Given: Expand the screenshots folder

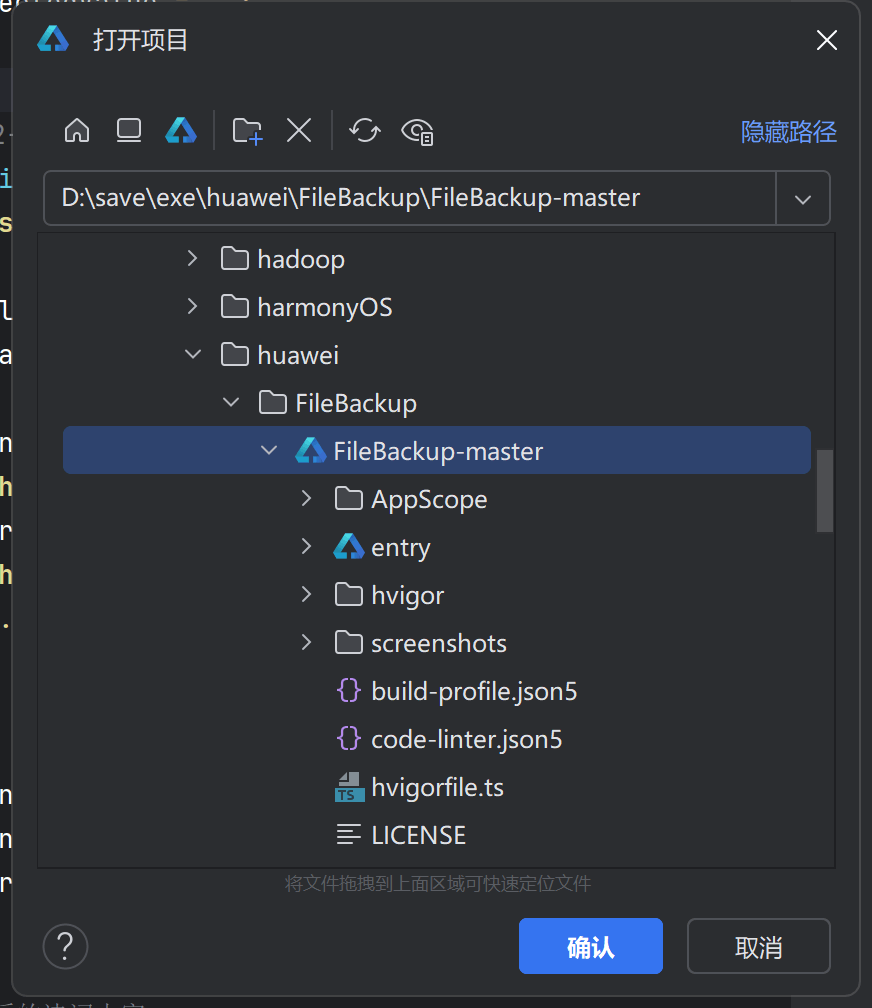Looking at the screenshot, I should pos(306,642).
